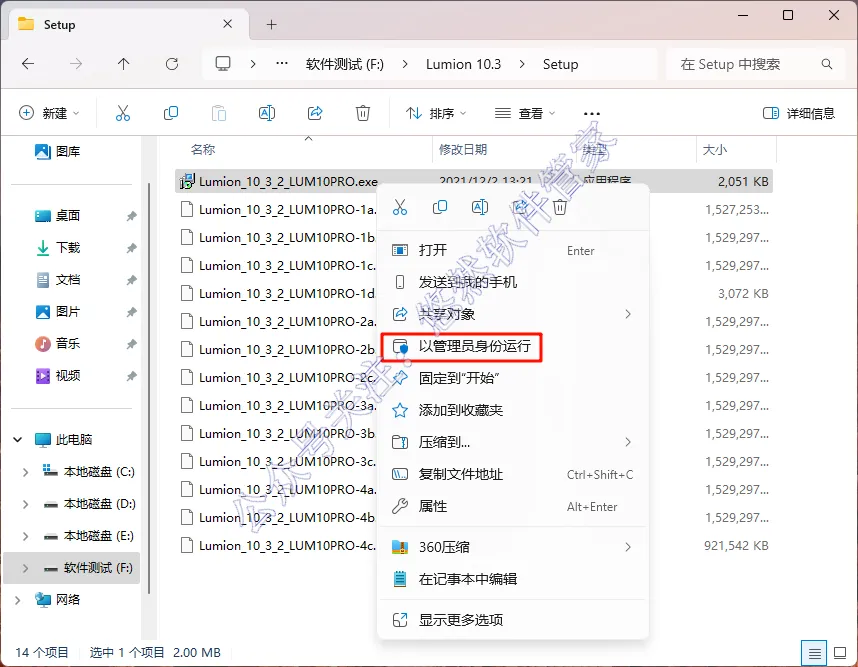This screenshot has height=667, width=858.
Task: Go up one folder level
Action: click(124, 64)
